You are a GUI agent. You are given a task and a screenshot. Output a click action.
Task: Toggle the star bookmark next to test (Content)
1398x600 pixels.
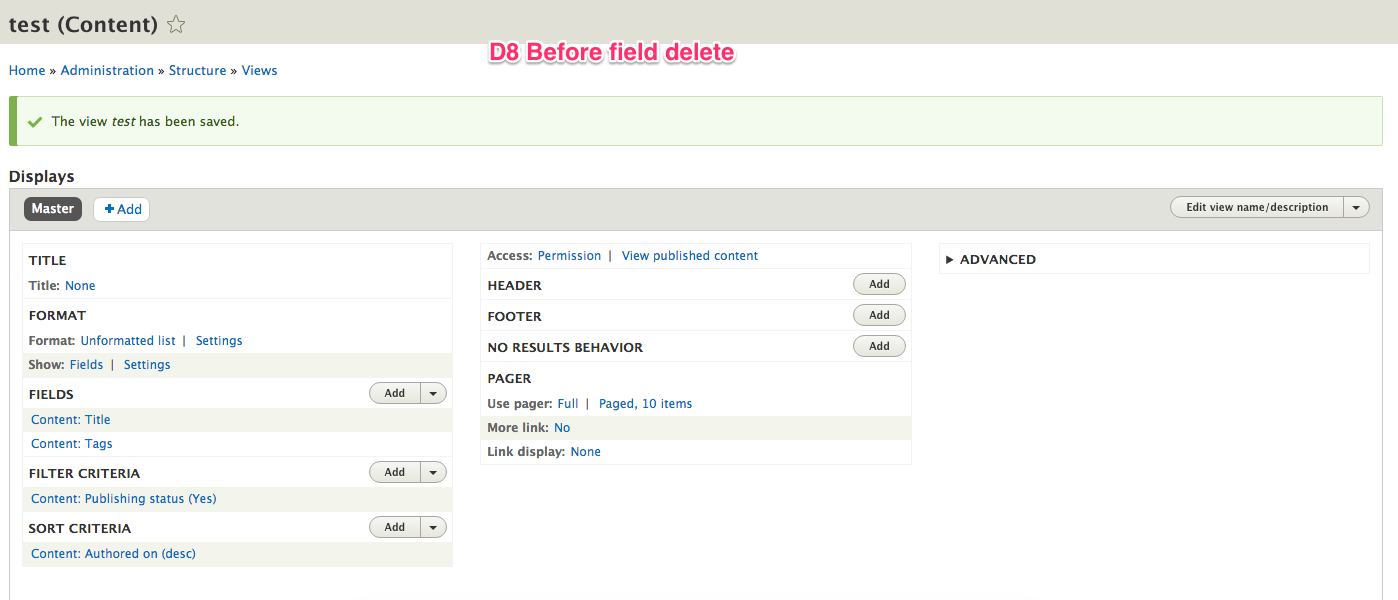click(x=175, y=24)
